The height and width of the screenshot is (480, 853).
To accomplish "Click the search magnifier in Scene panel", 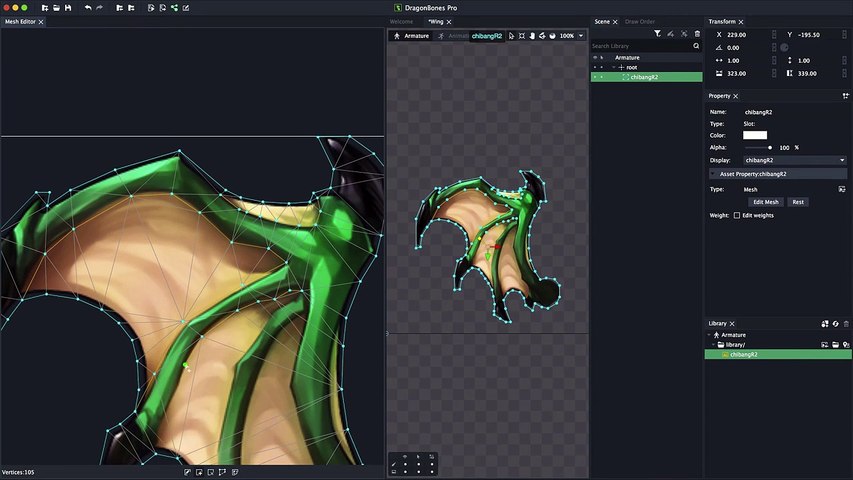I will coord(696,46).
